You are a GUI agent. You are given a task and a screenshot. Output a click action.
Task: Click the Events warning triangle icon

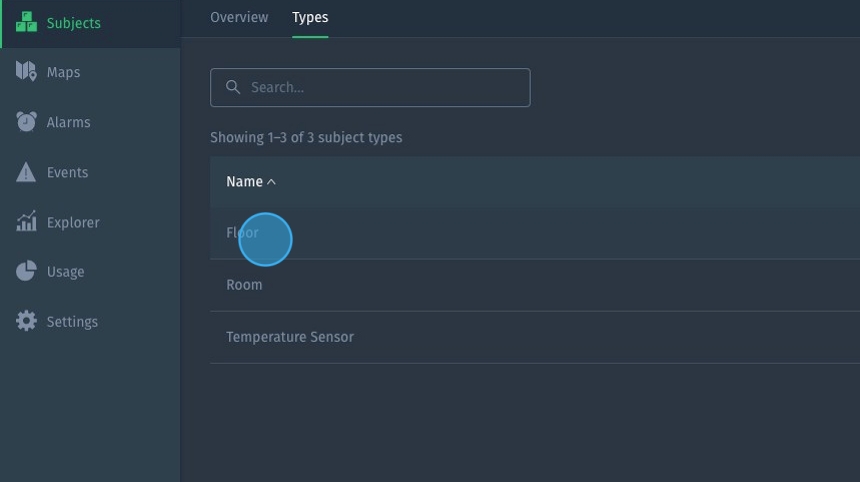click(26, 172)
